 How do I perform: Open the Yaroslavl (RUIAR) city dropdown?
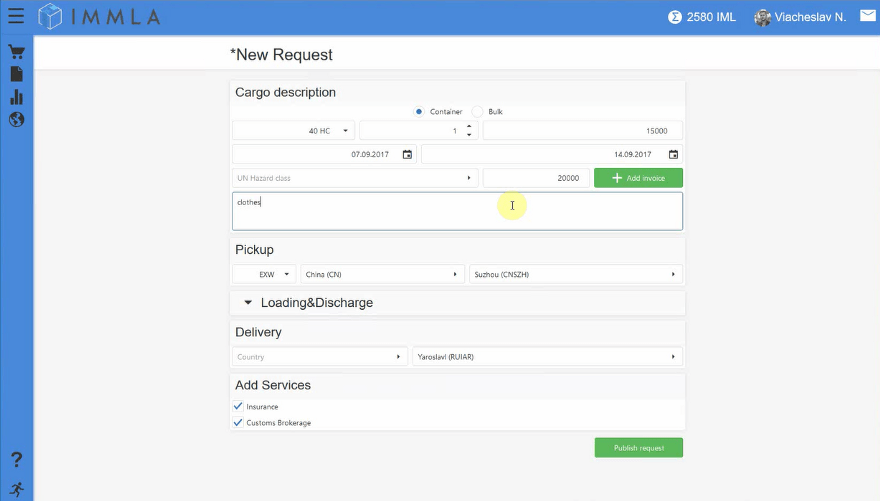pyautogui.click(x=548, y=357)
